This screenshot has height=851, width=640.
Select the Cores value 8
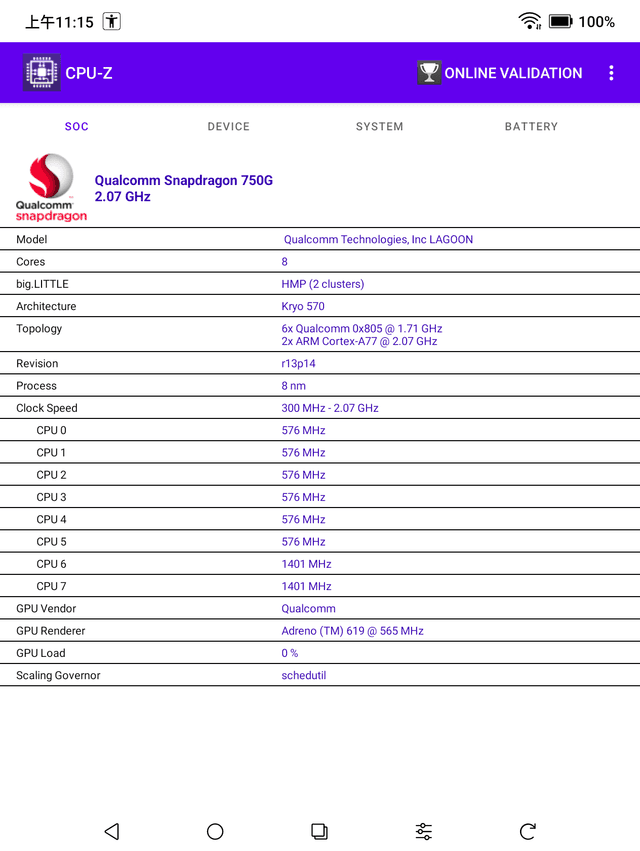[x=284, y=262]
